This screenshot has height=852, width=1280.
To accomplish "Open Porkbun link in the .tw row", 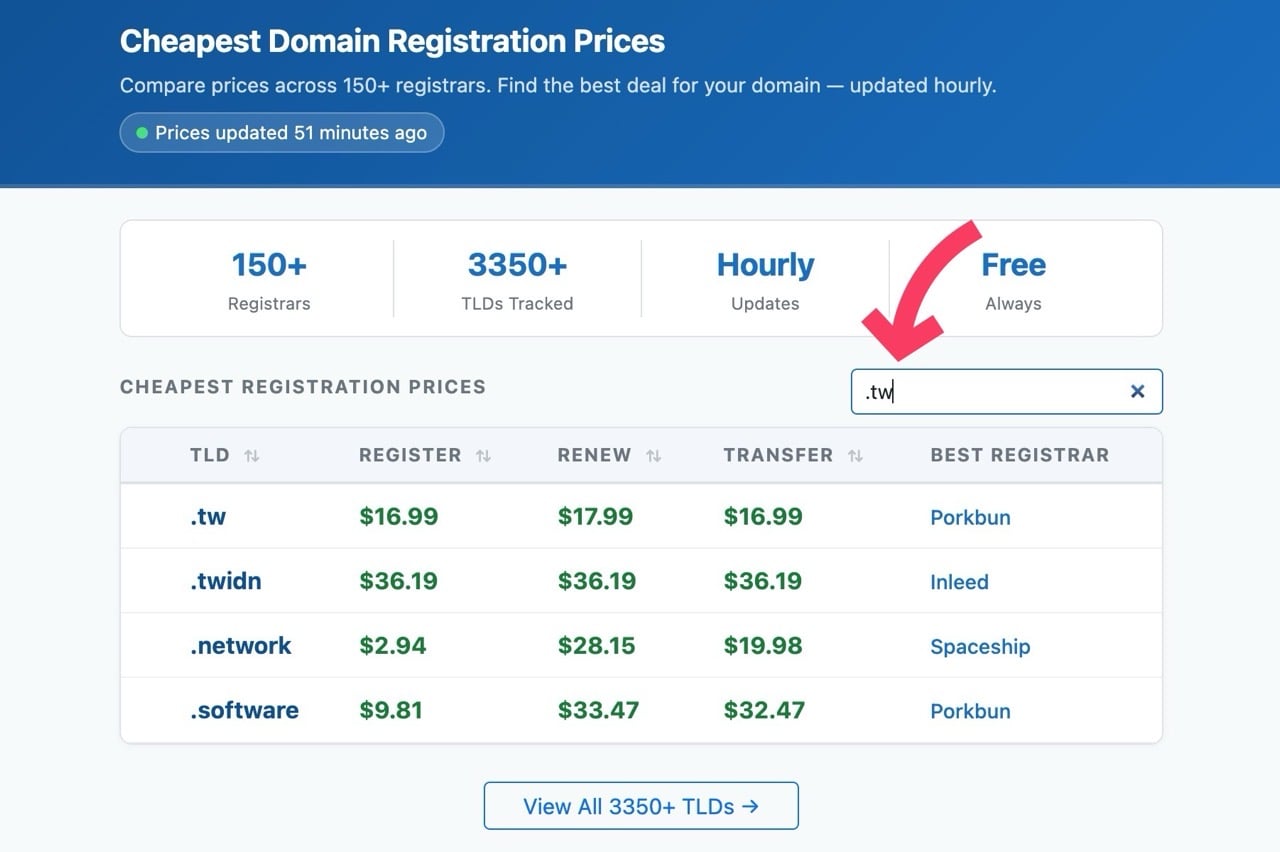I will coord(970,518).
